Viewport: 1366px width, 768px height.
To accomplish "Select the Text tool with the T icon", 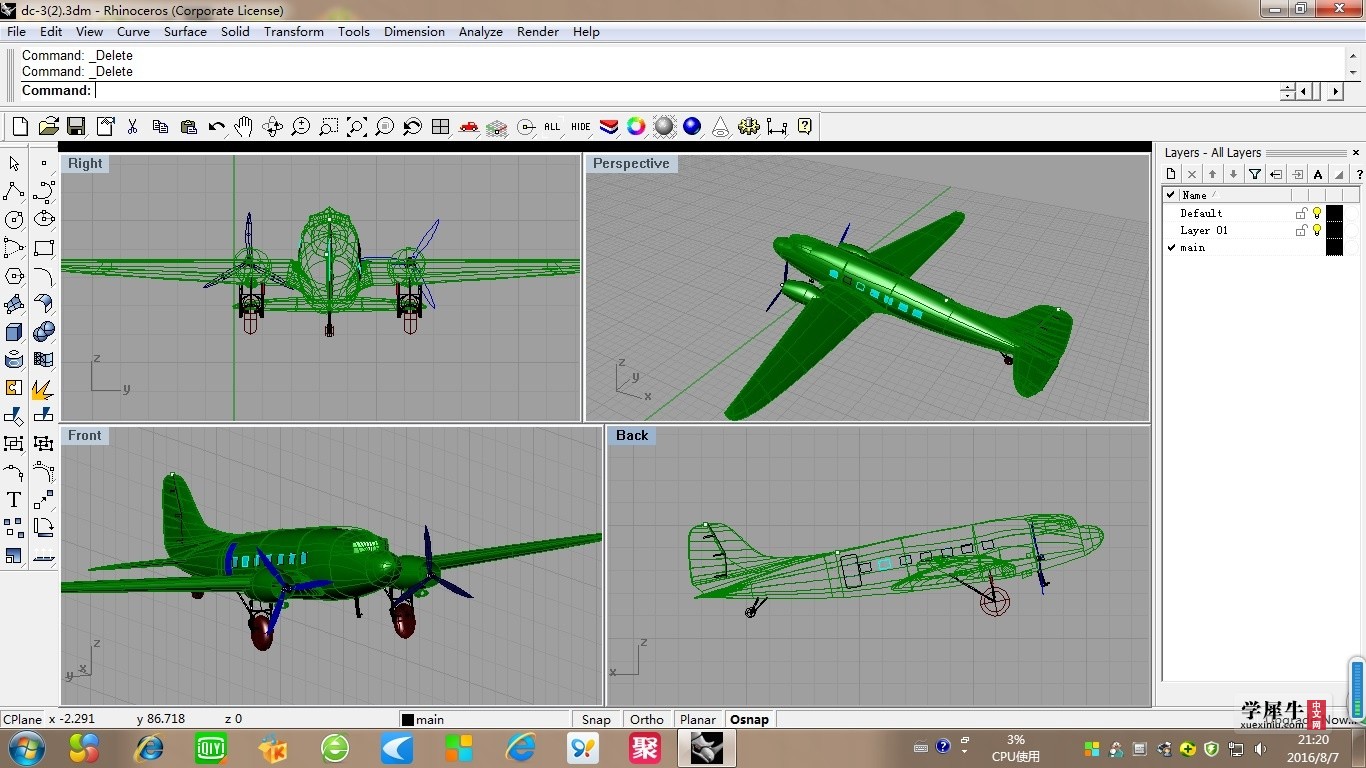I will click(14, 499).
